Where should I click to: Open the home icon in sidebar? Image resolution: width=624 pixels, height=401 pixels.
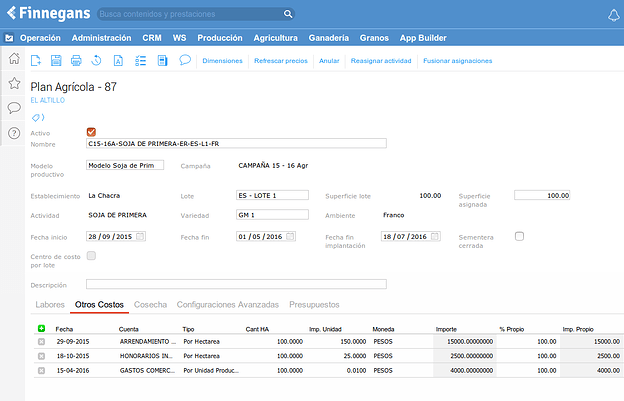click(14, 59)
